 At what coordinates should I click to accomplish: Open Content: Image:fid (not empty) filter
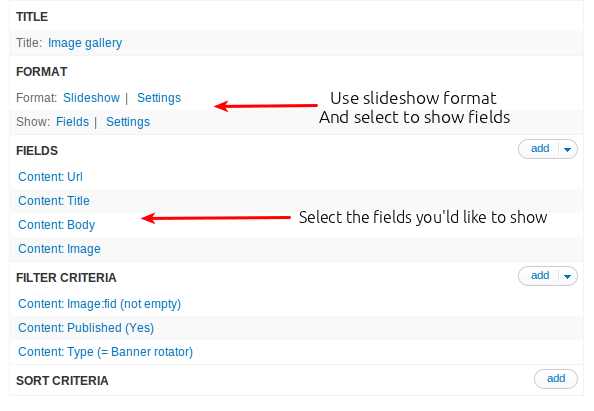100,304
